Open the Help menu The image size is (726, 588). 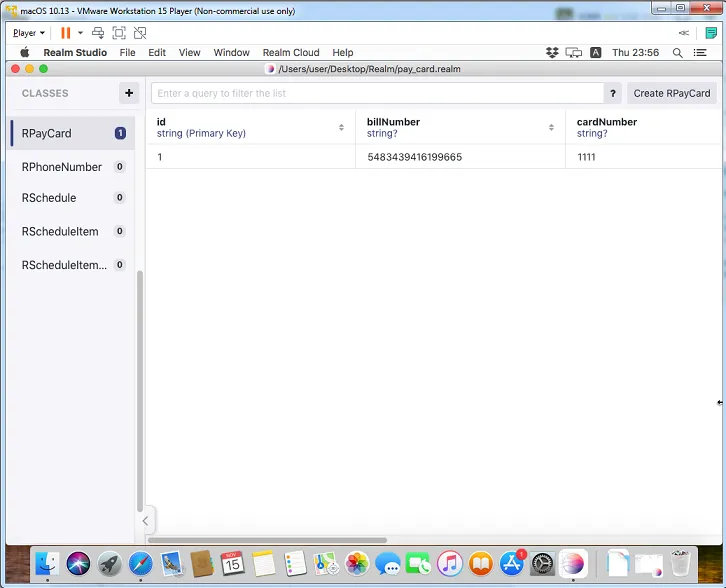click(x=343, y=52)
